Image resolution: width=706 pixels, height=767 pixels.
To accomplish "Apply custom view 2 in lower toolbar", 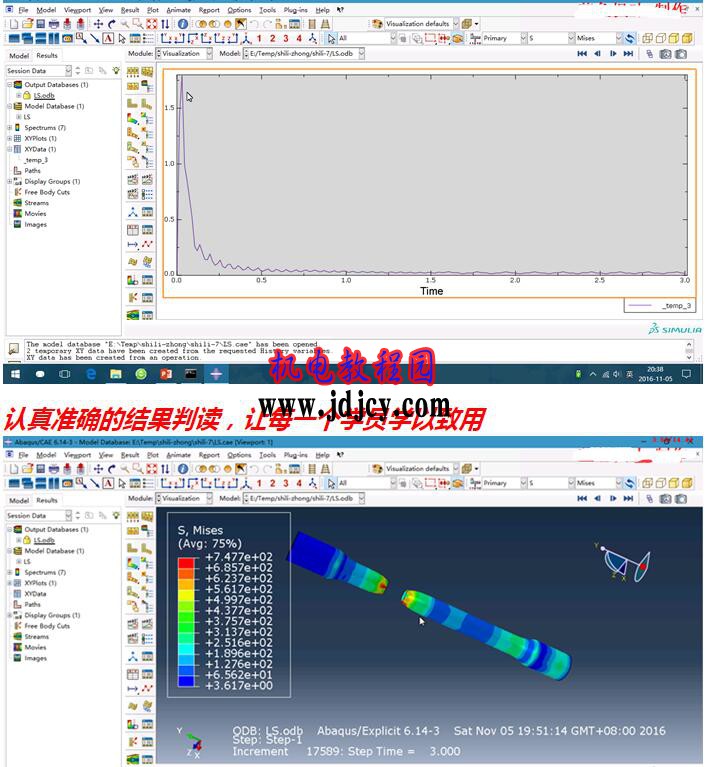I will point(273,483).
